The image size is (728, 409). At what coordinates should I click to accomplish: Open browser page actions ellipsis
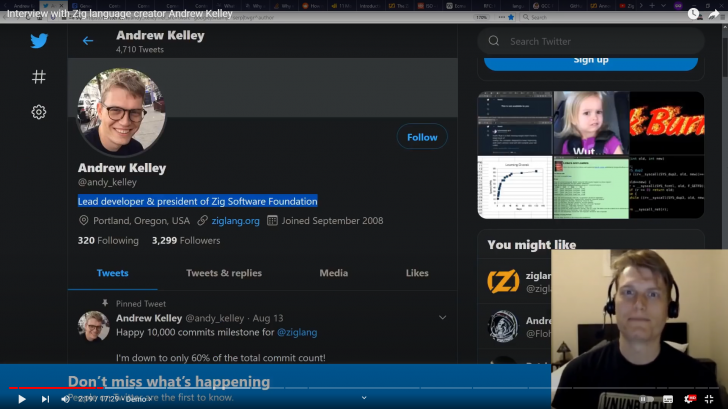pos(501,17)
